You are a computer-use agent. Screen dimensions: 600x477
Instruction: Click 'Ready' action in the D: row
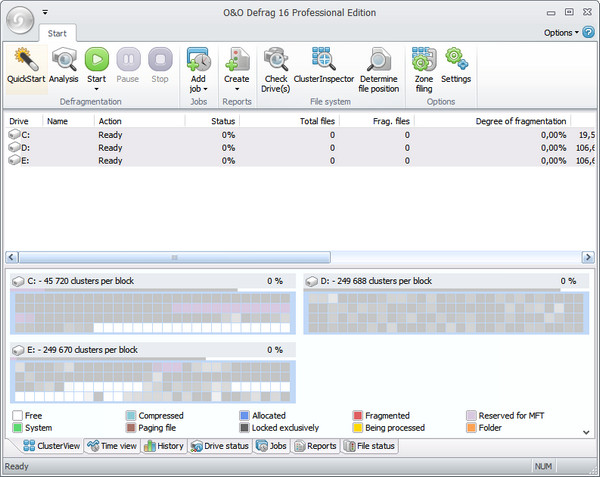(110, 148)
